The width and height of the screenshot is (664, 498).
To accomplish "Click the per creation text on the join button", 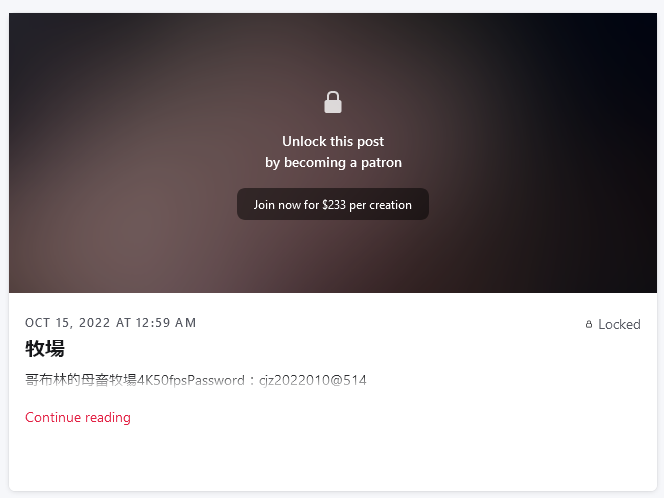I will (380, 205).
